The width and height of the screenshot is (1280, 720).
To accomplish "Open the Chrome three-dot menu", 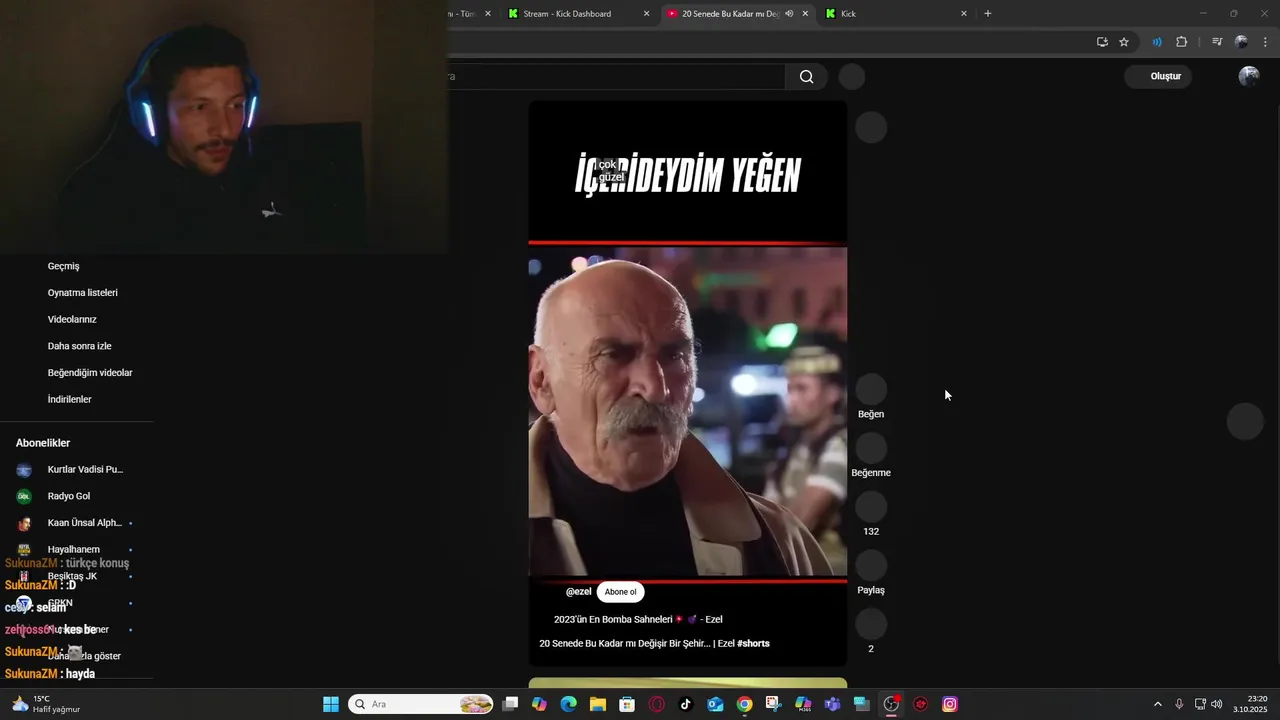I will tap(1265, 42).
